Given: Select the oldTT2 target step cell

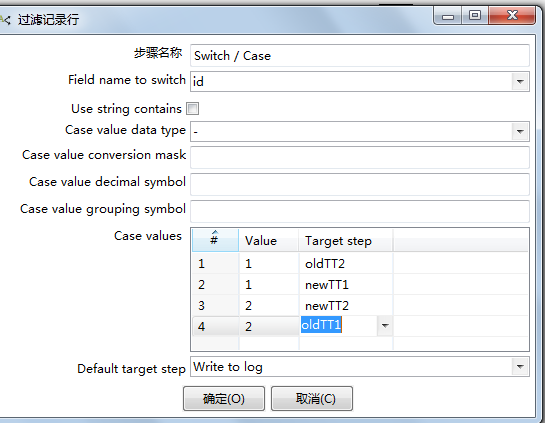Looking at the screenshot, I should [345, 263].
